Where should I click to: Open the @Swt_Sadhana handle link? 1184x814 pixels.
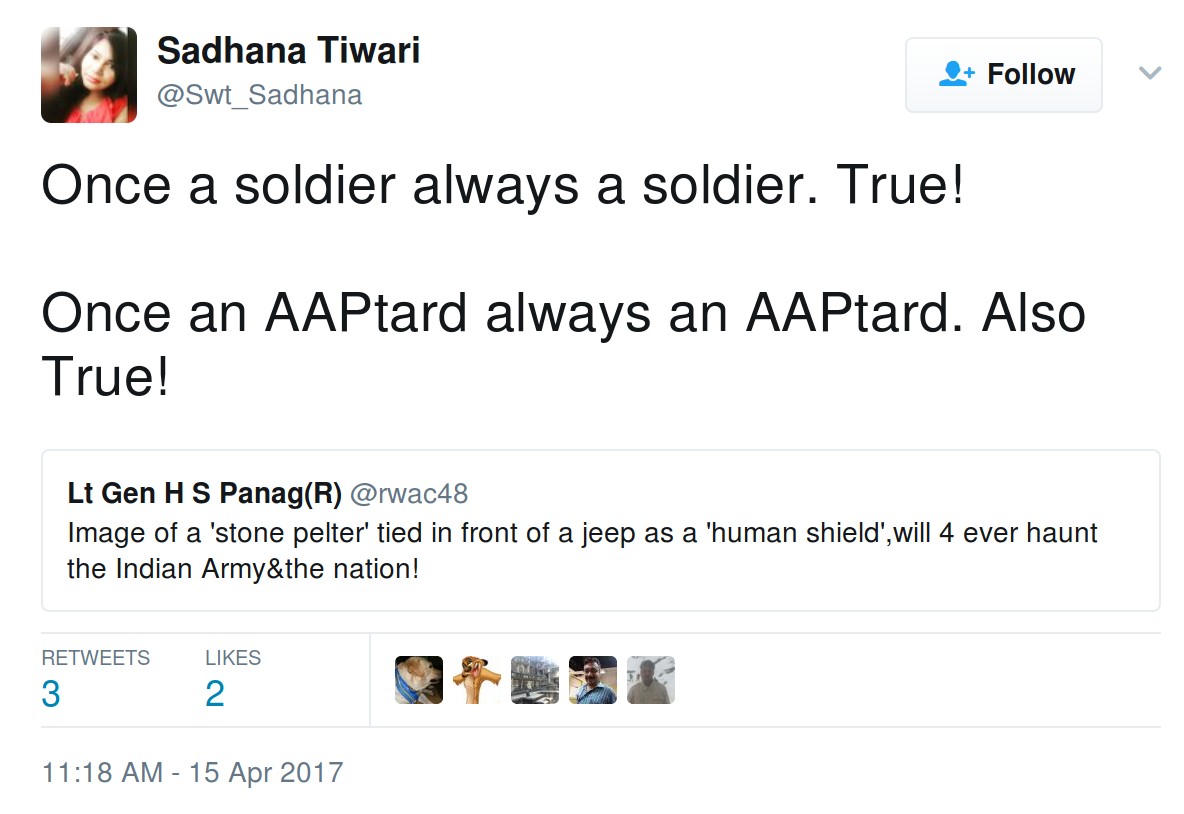tap(259, 95)
